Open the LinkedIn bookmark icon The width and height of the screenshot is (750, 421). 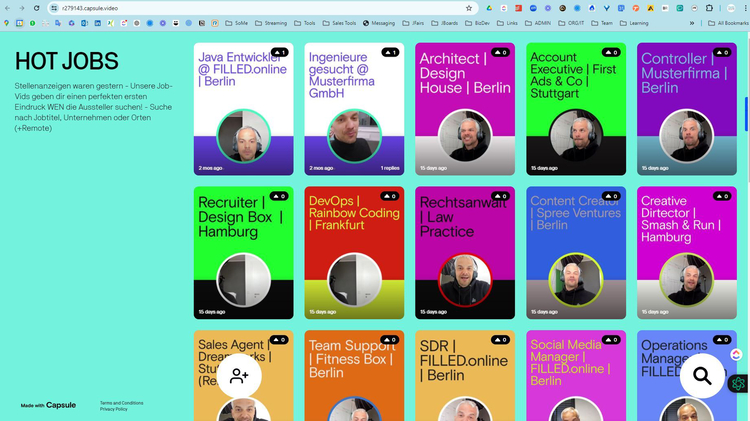coord(98,23)
